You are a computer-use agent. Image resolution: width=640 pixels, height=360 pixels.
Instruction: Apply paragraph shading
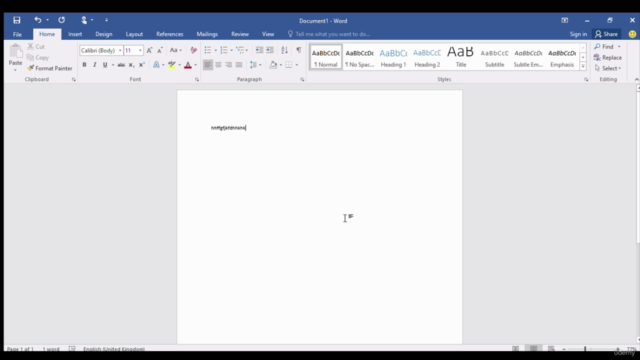click(x=273, y=65)
